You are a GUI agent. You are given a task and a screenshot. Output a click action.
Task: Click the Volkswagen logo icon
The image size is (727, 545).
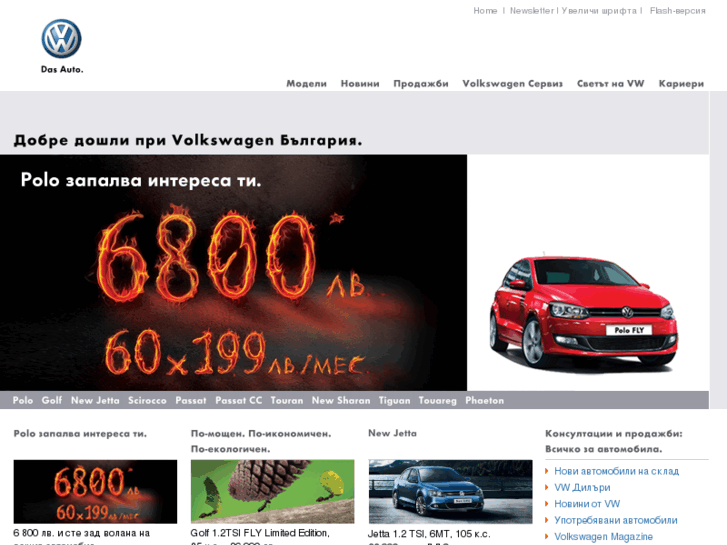point(61,38)
